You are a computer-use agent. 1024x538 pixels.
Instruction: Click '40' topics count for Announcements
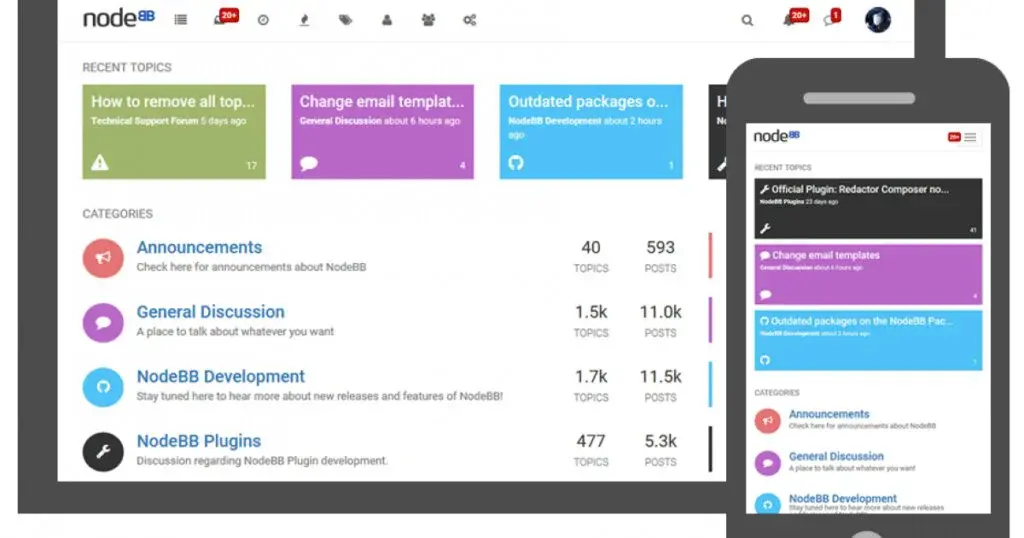pos(591,247)
